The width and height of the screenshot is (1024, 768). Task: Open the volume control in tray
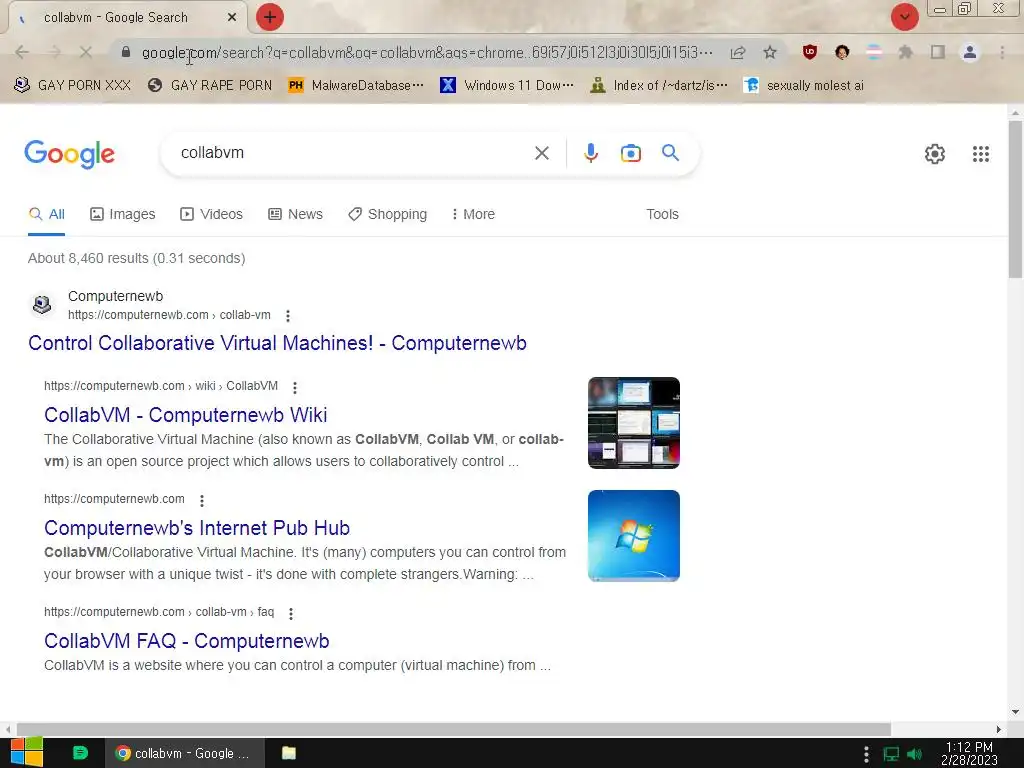(914, 754)
